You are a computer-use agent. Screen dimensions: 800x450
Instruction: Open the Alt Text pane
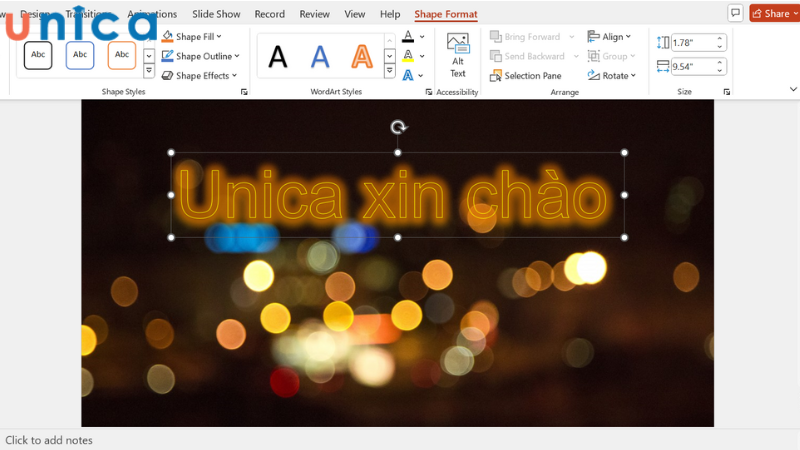[x=458, y=55]
